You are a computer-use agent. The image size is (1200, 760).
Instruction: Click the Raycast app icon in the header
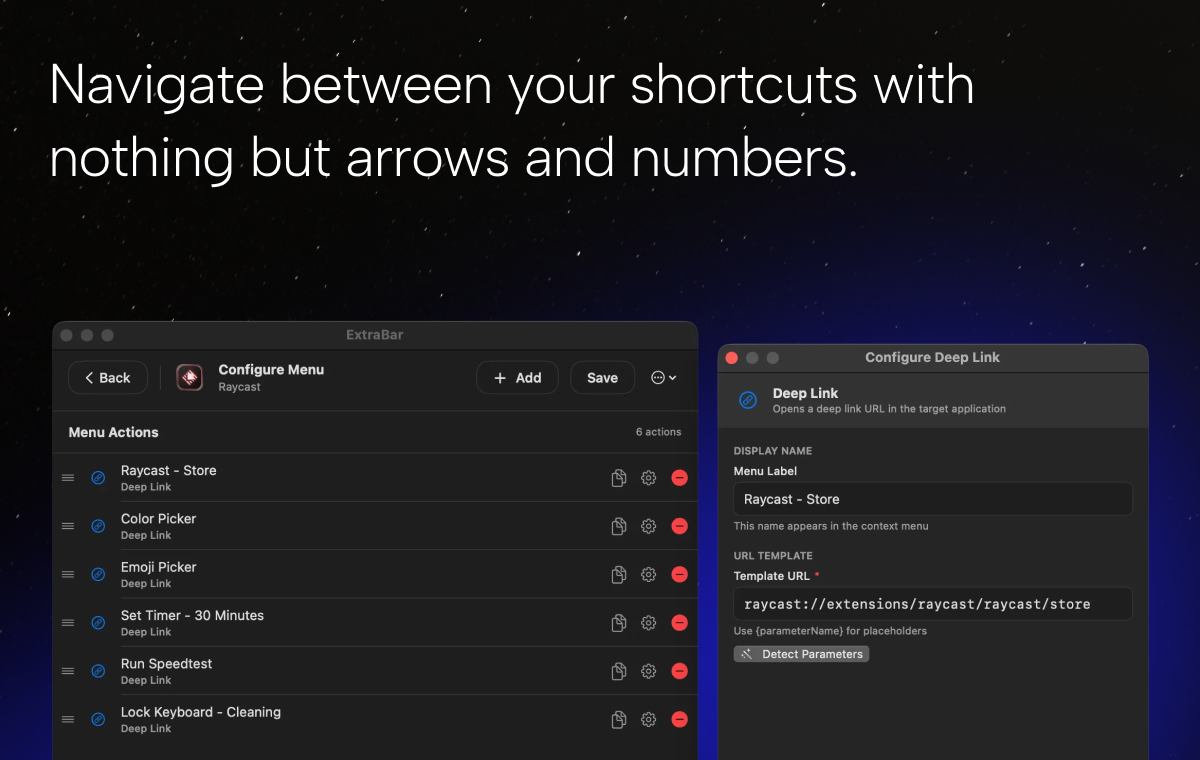click(x=189, y=377)
